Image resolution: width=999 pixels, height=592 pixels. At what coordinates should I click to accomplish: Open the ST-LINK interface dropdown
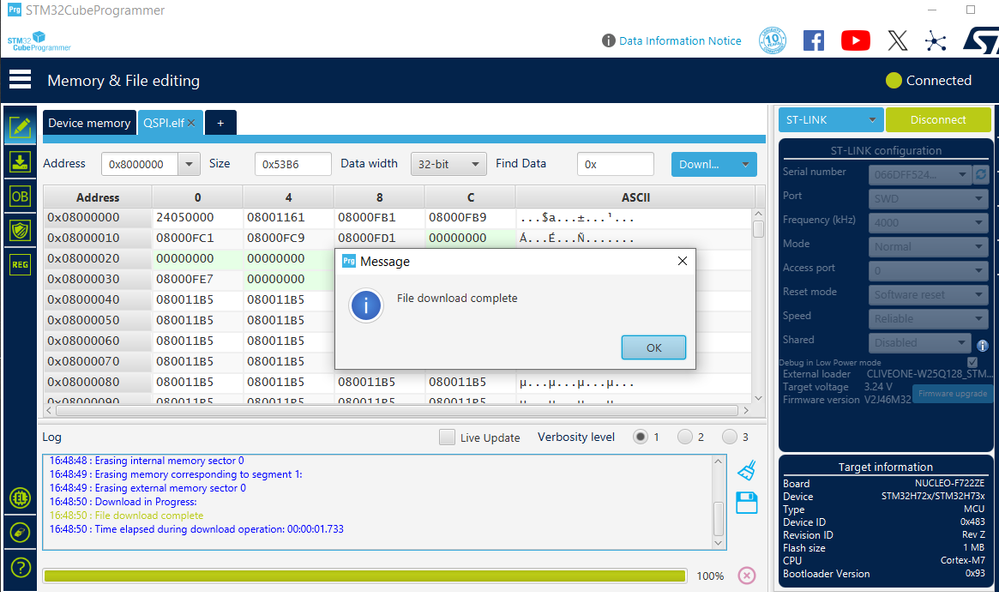(x=830, y=120)
